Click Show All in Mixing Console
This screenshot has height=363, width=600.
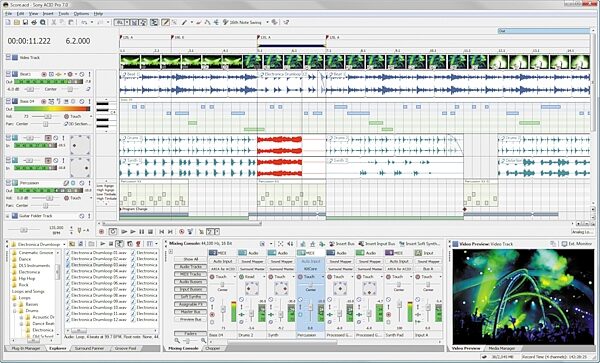coord(191,259)
